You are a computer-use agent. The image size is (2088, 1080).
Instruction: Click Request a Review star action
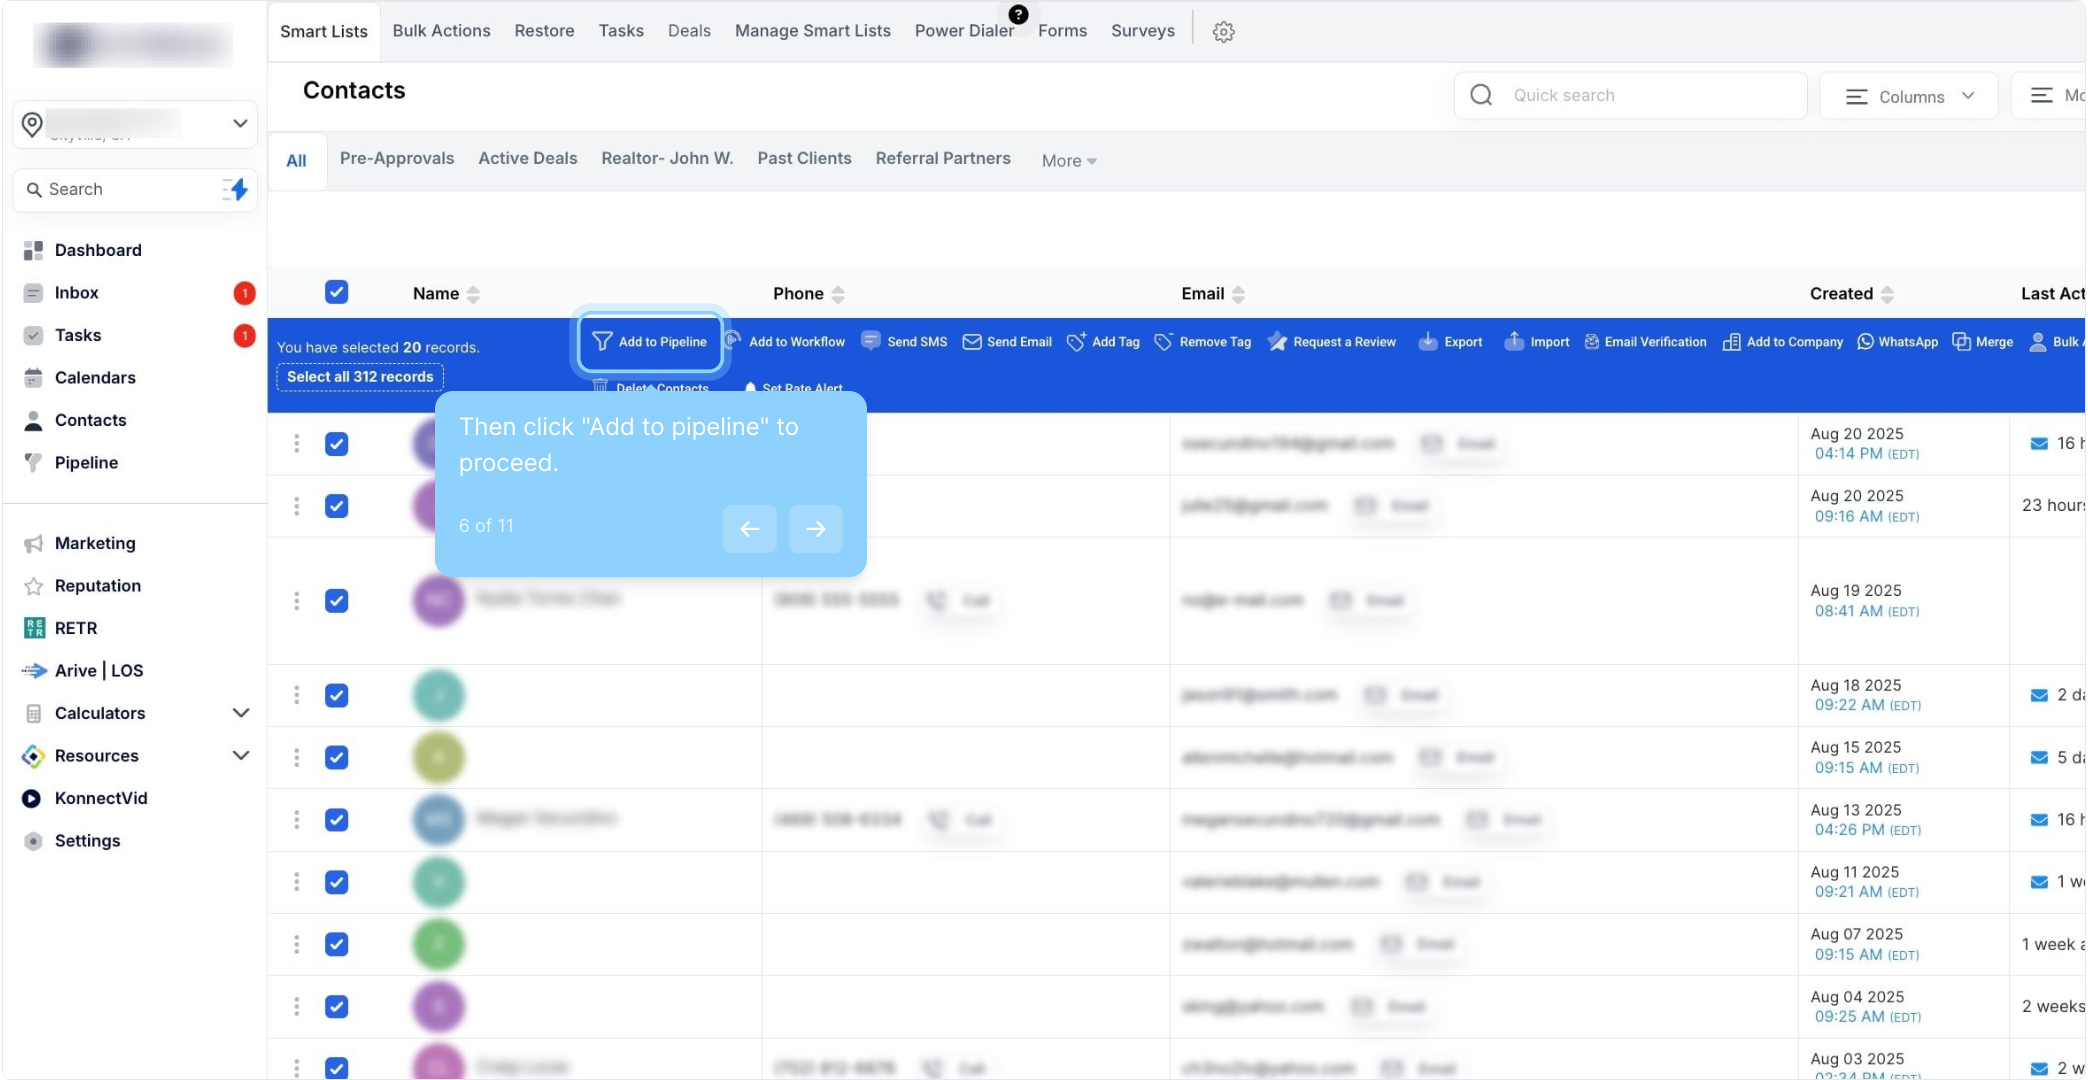point(1331,342)
